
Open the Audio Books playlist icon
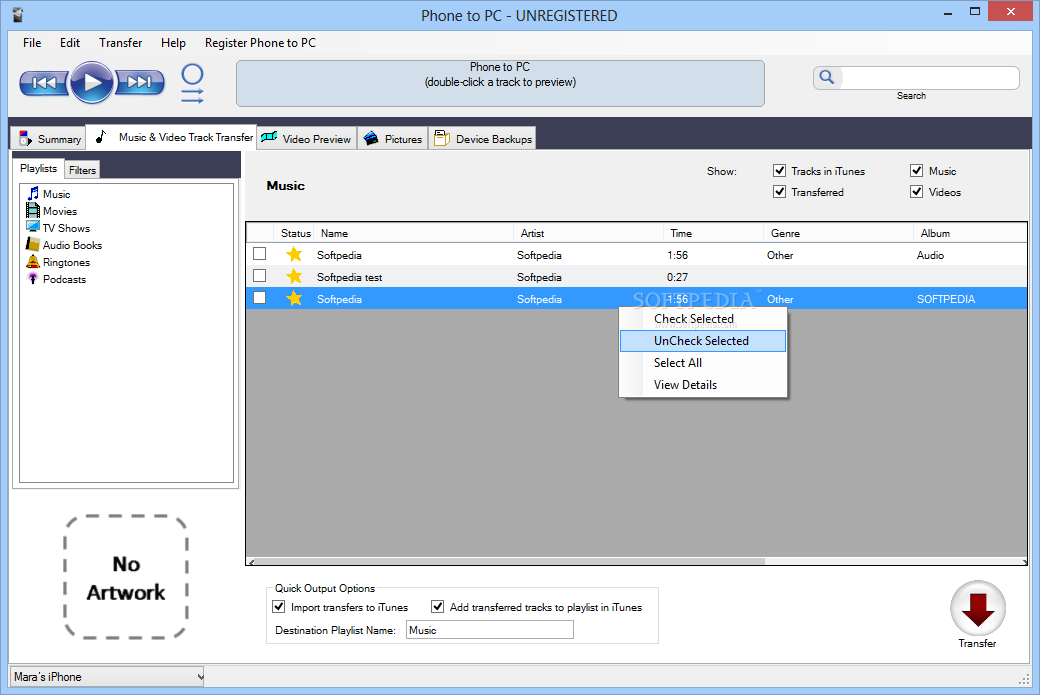coord(32,245)
